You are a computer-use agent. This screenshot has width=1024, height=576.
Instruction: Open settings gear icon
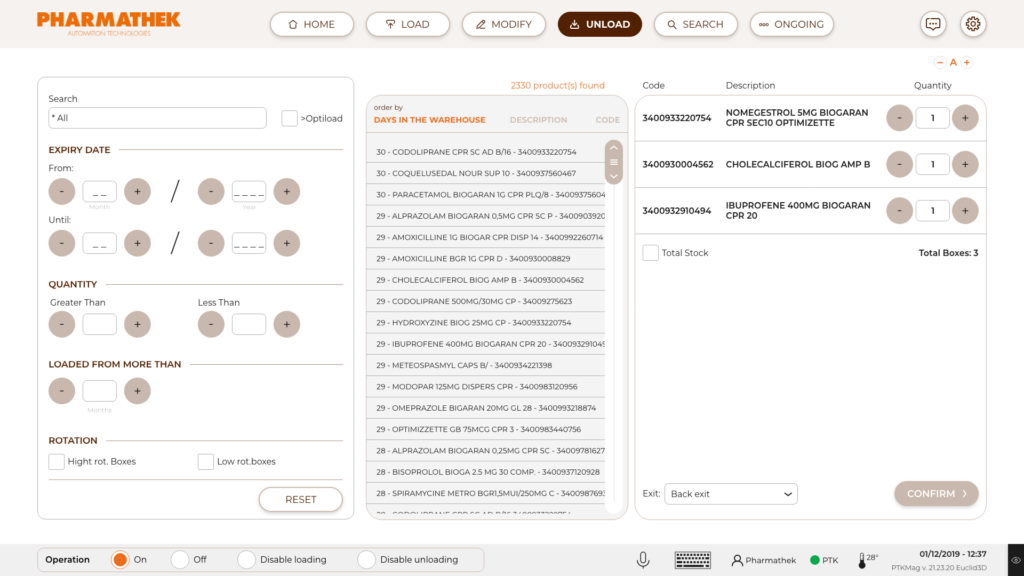pyautogui.click(x=972, y=24)
